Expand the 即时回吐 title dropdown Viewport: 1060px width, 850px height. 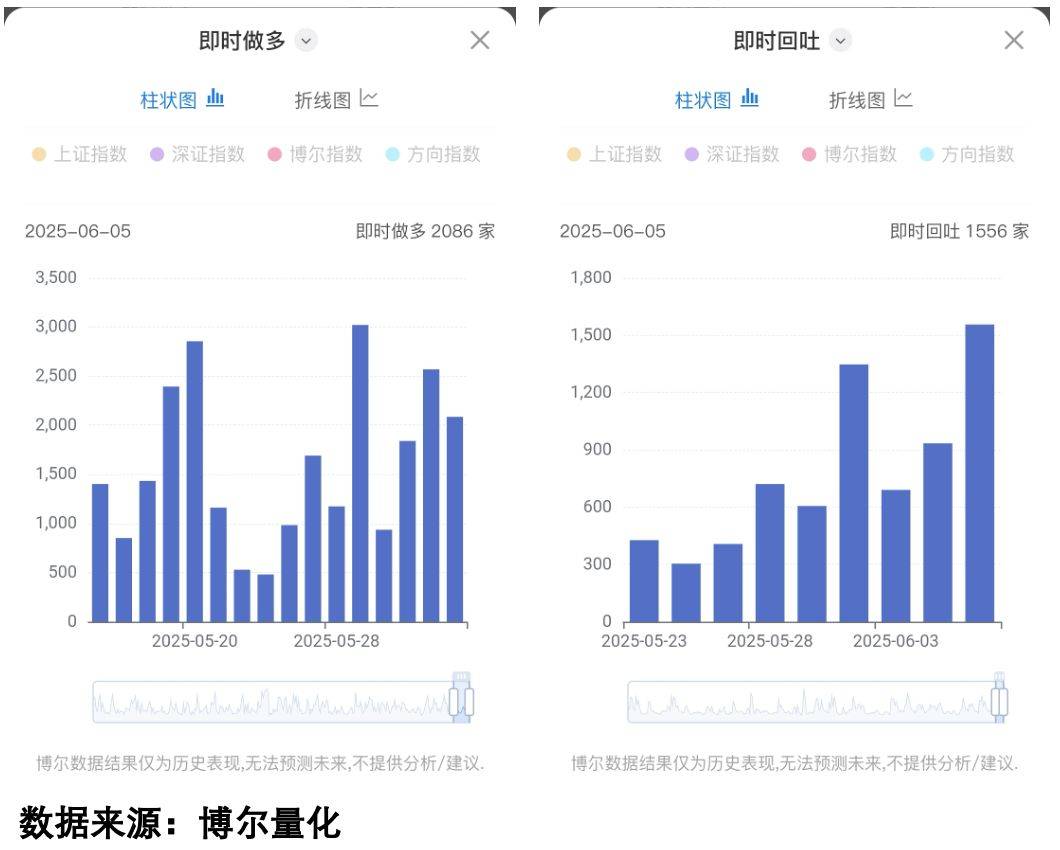point(841,41)
